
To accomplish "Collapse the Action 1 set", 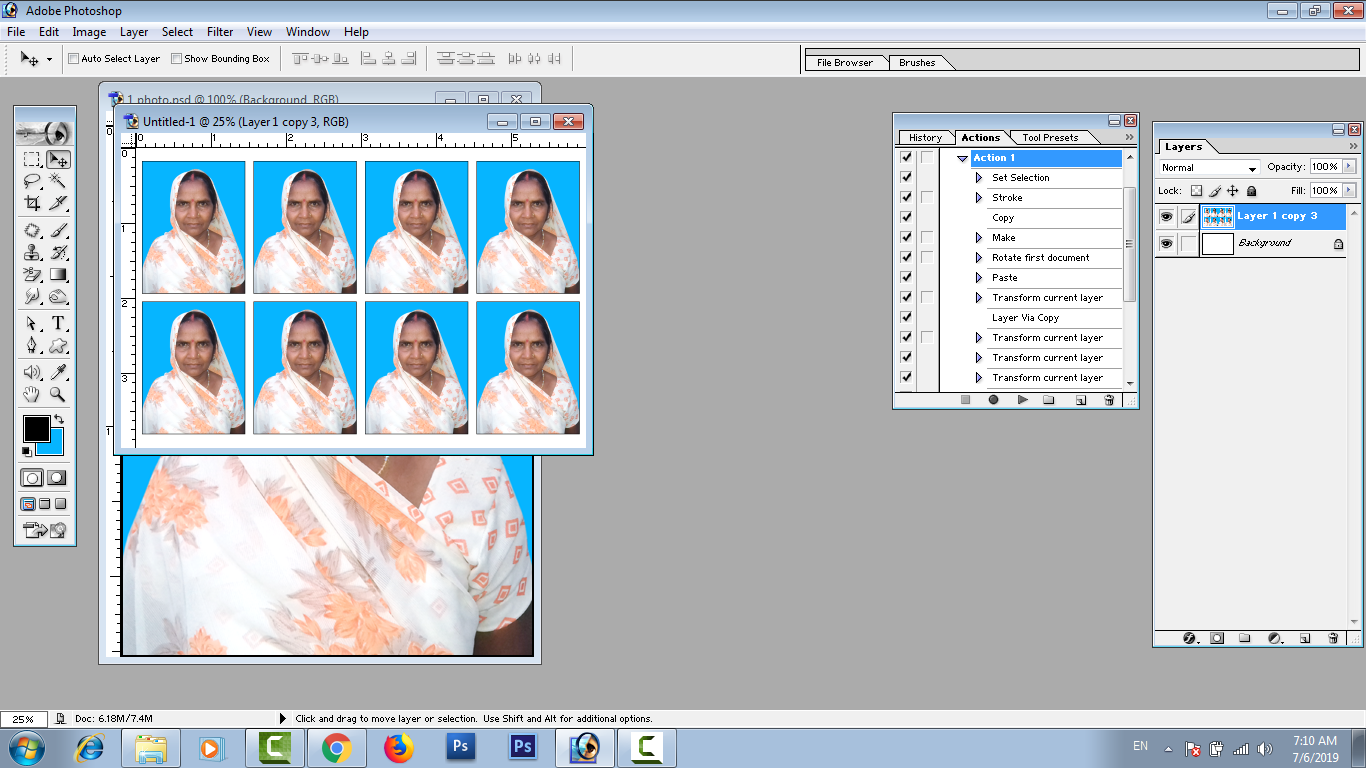I will pos(962,158).
